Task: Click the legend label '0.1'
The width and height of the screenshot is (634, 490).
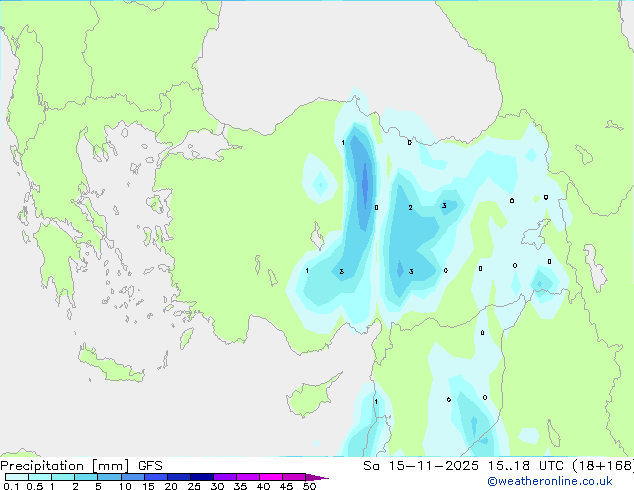Action: pyautogui.click(x=11, y=486)
